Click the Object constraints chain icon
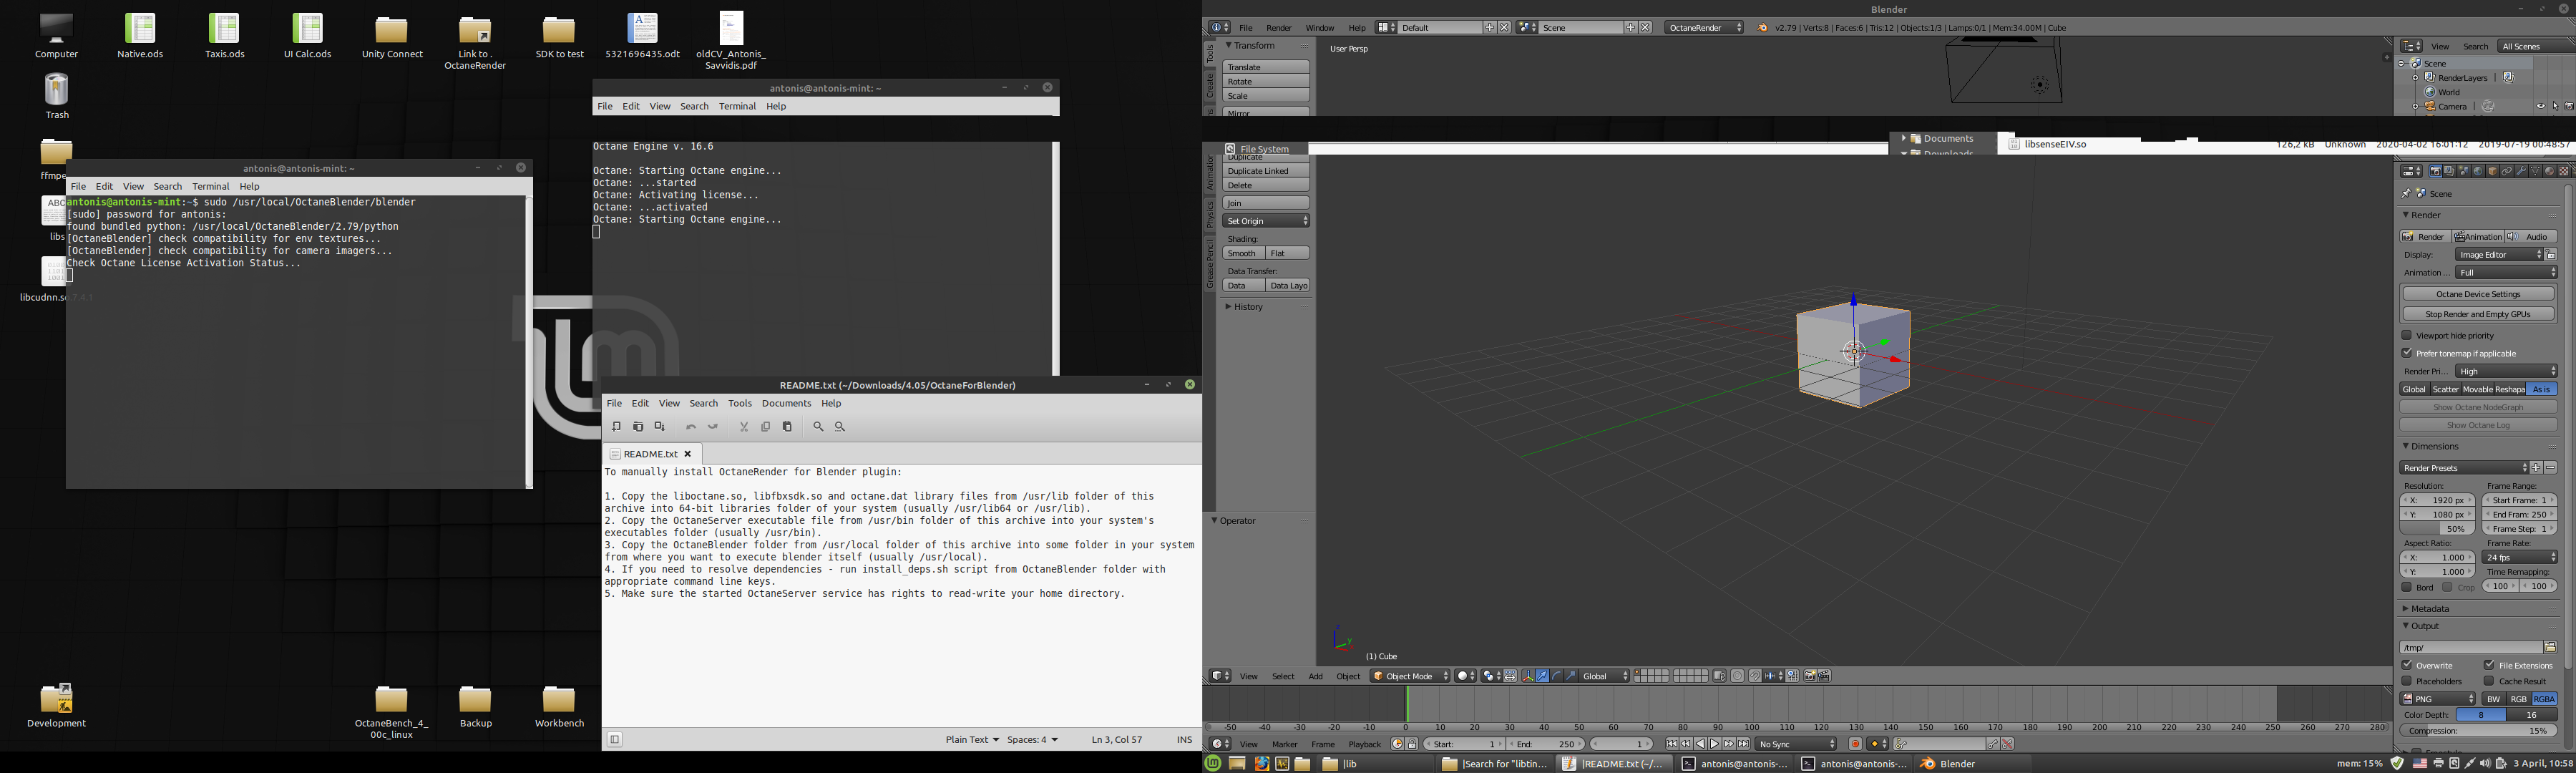Viewport: 2576px width, 773px height. 2507,171
